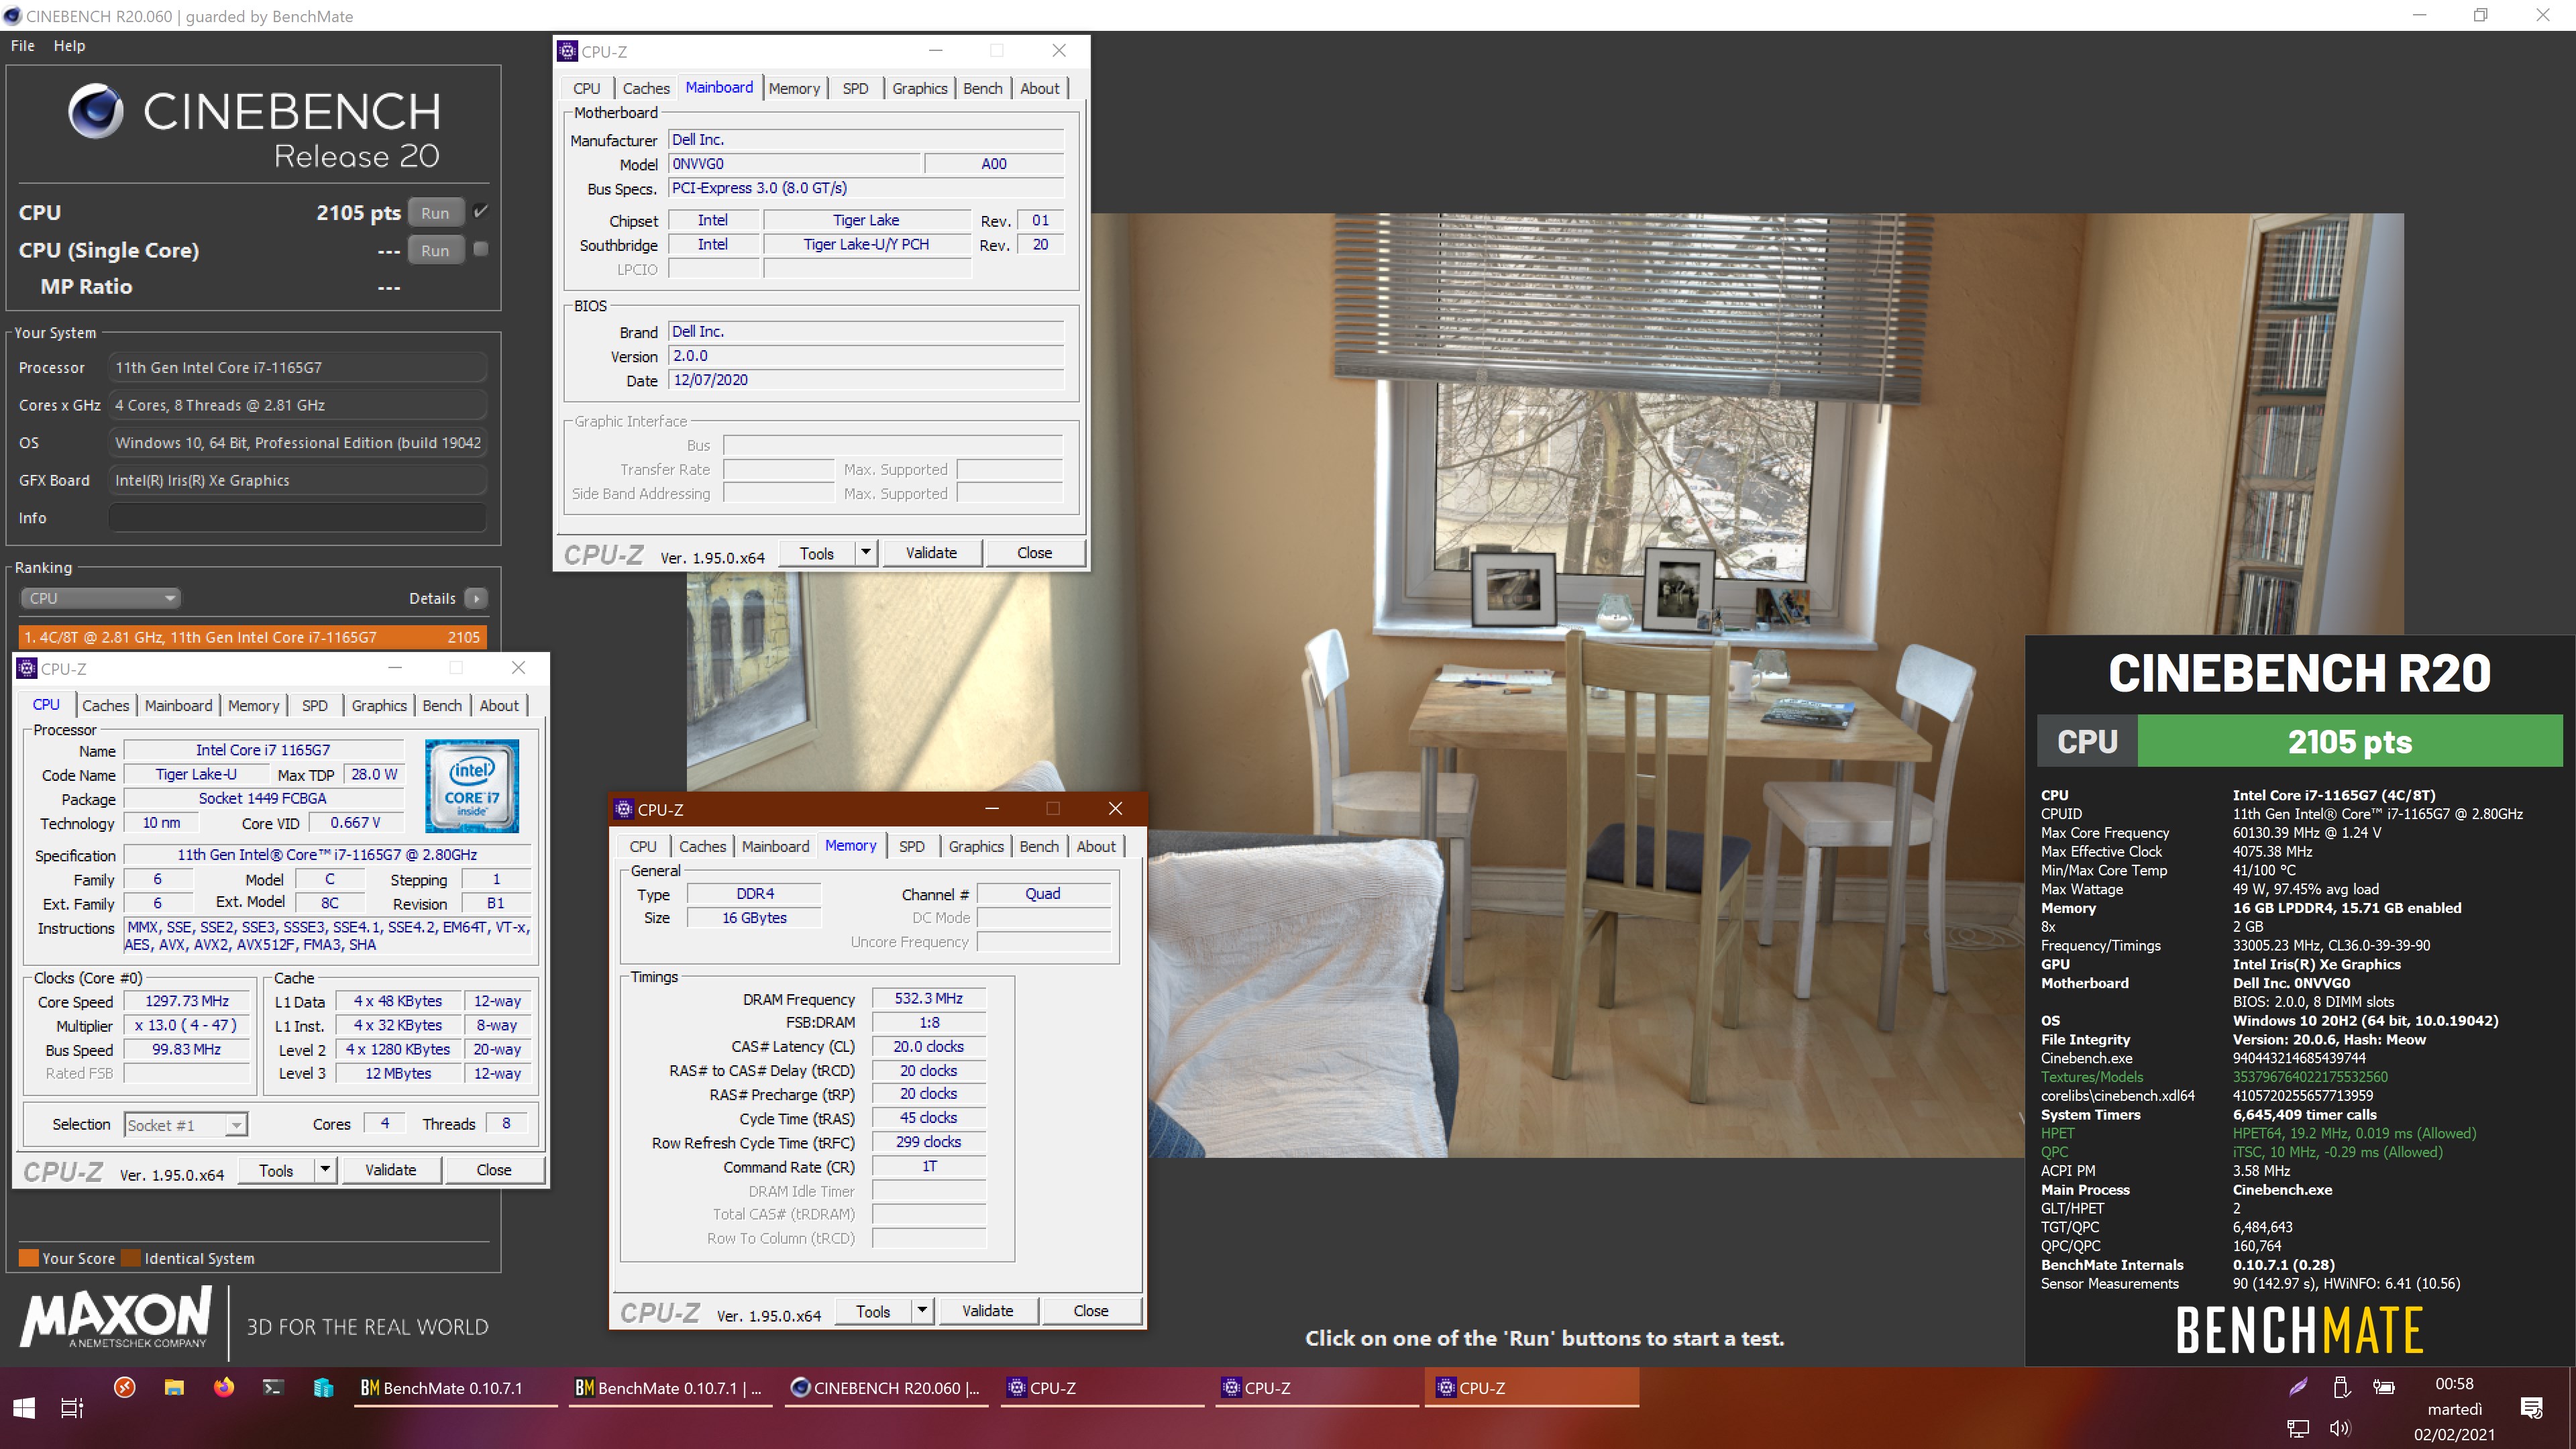
Task: Launch Firefox from the taskbar
Action: click(x=224, y=1388)
